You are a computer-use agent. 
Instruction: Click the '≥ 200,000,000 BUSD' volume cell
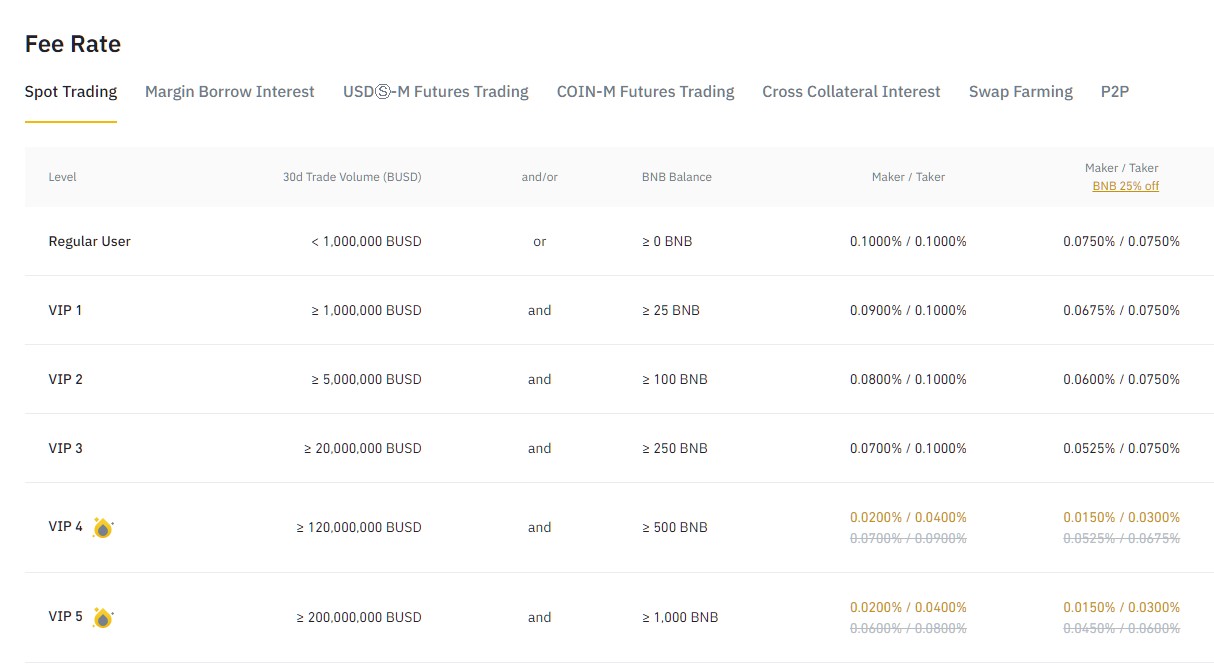[x=359, y=617]
